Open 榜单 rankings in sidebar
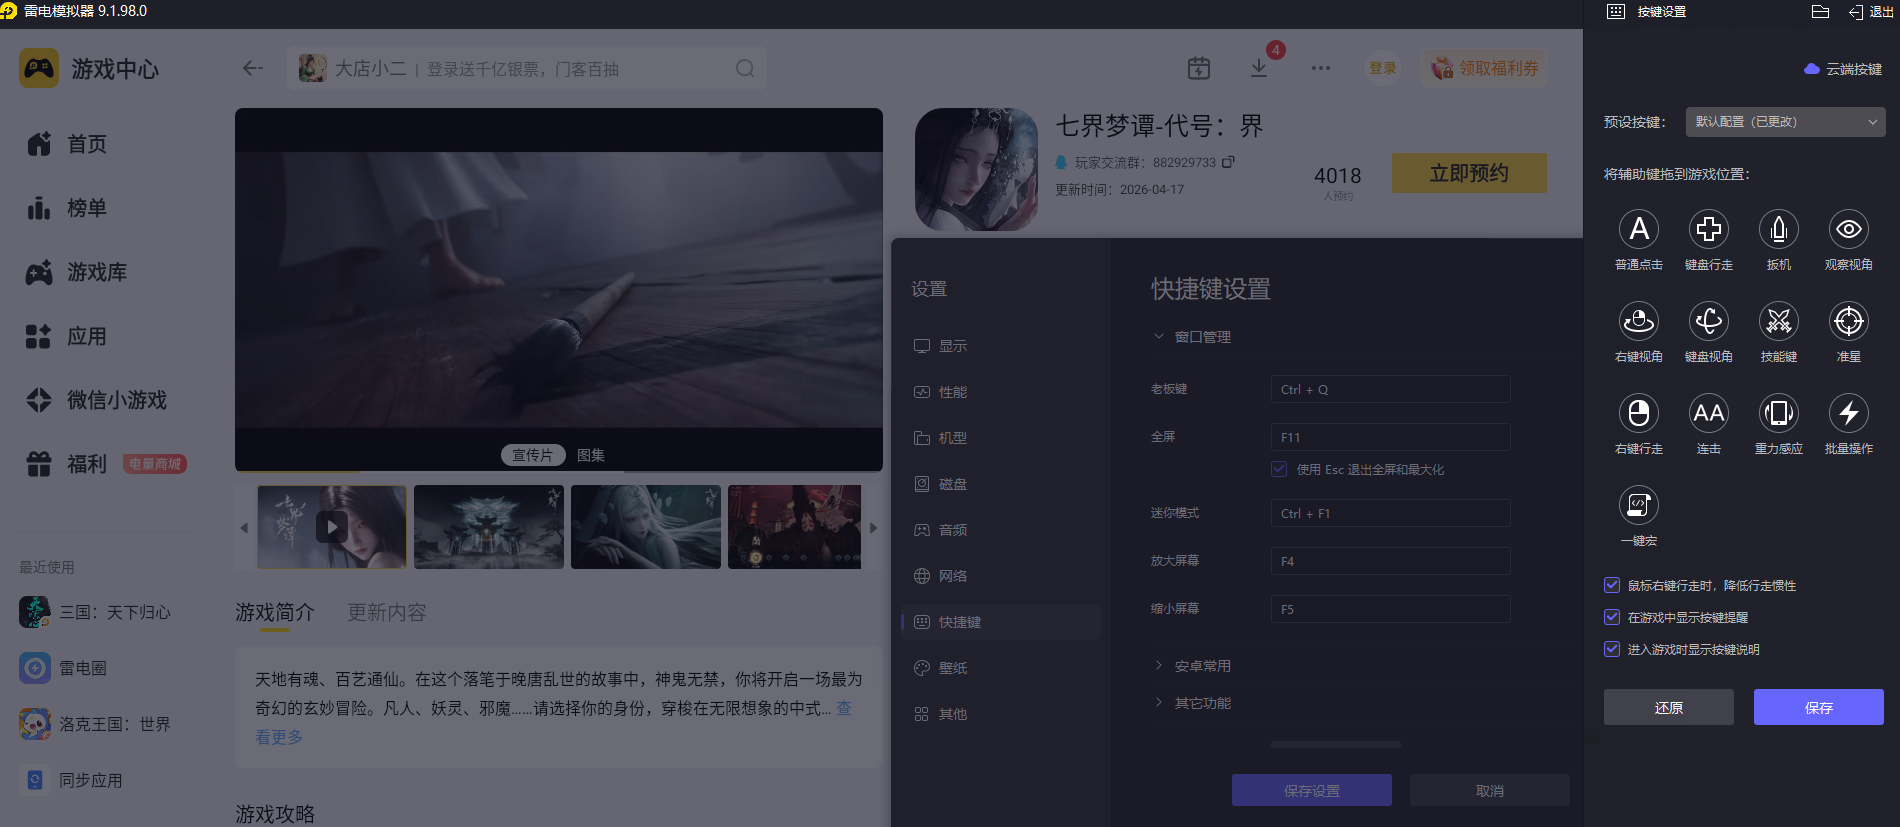 (66, 208)
